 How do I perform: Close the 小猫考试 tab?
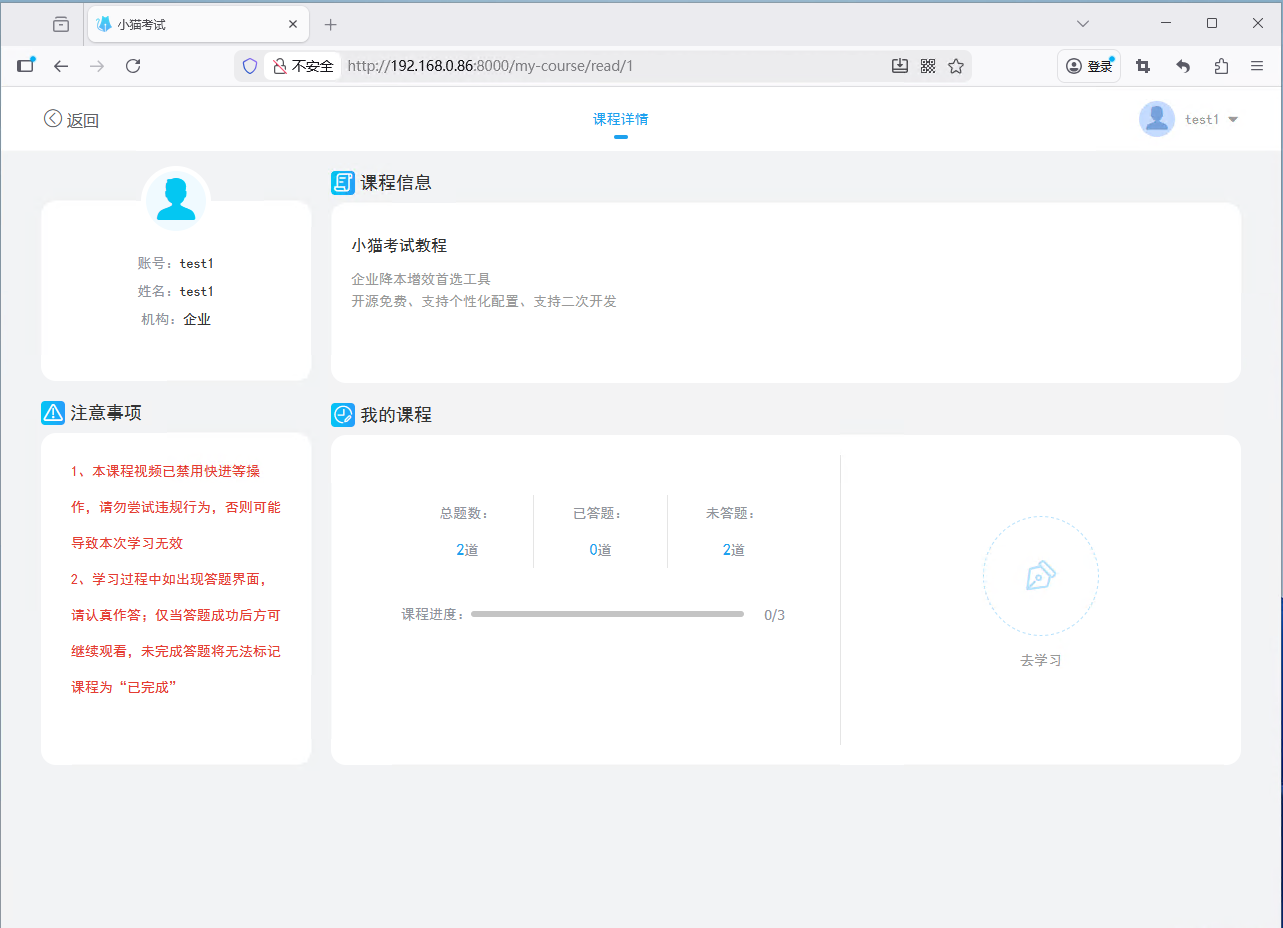(x=293, y=24)
